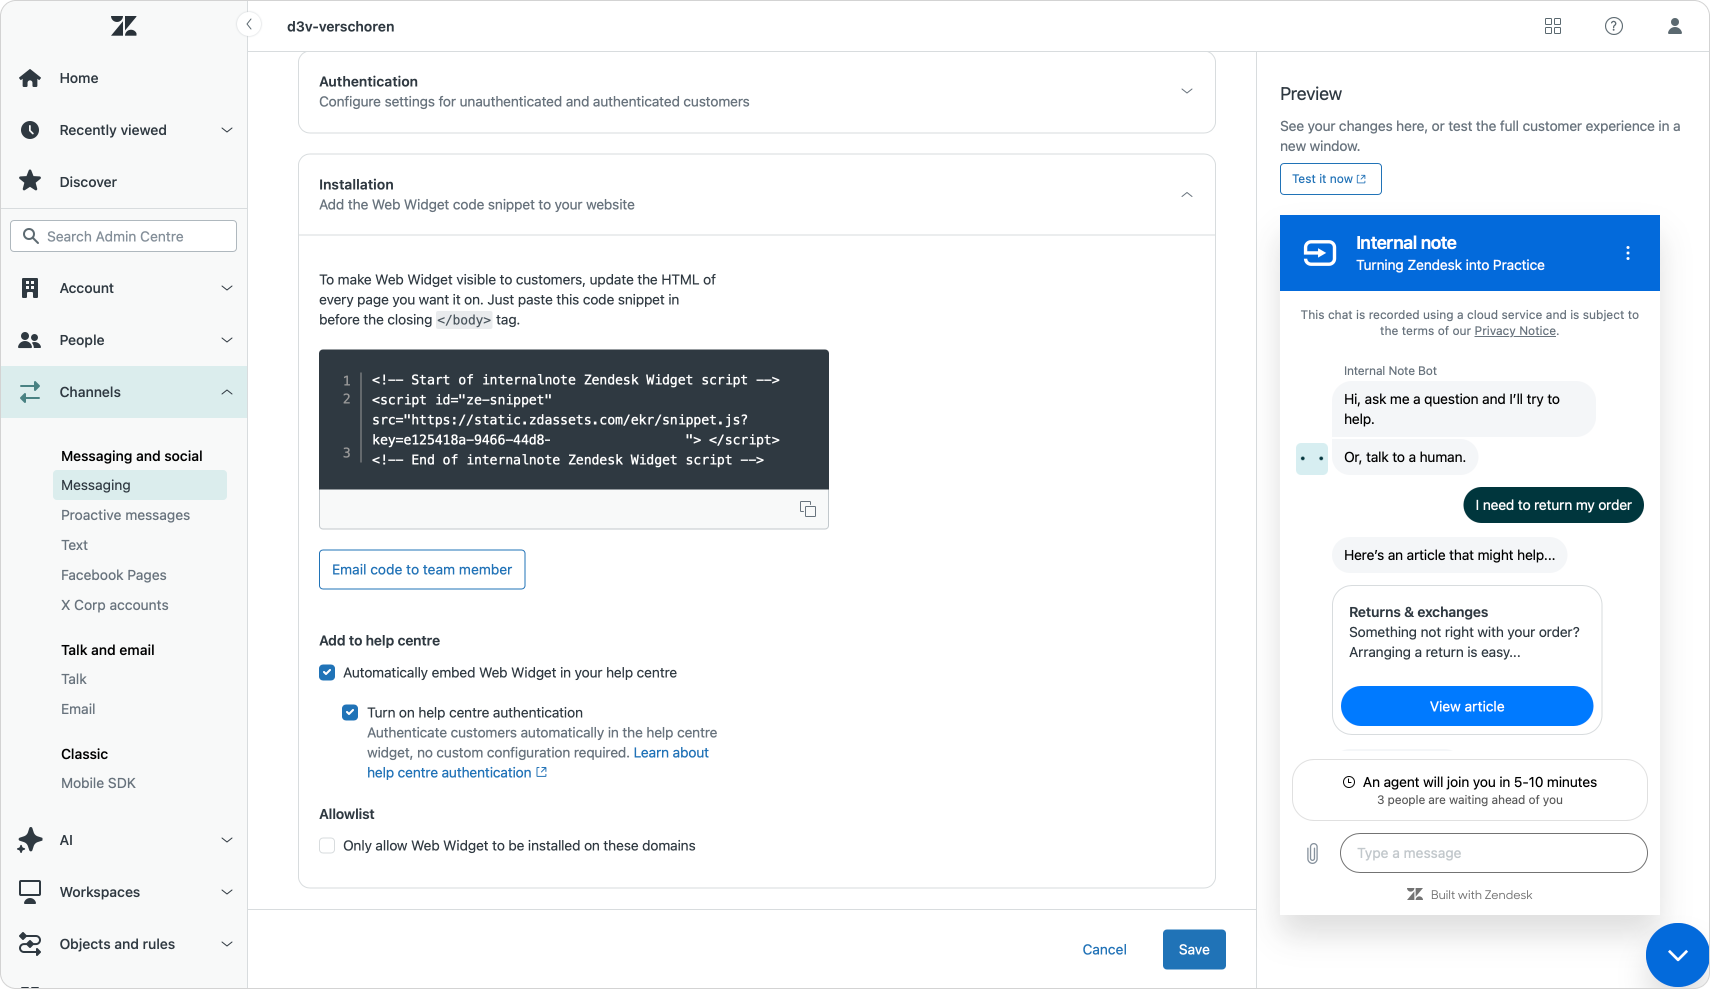Viewport: 1710px width, 989px height.
Task: Click the attachment paperclip icon
Action: (1312, 853)
